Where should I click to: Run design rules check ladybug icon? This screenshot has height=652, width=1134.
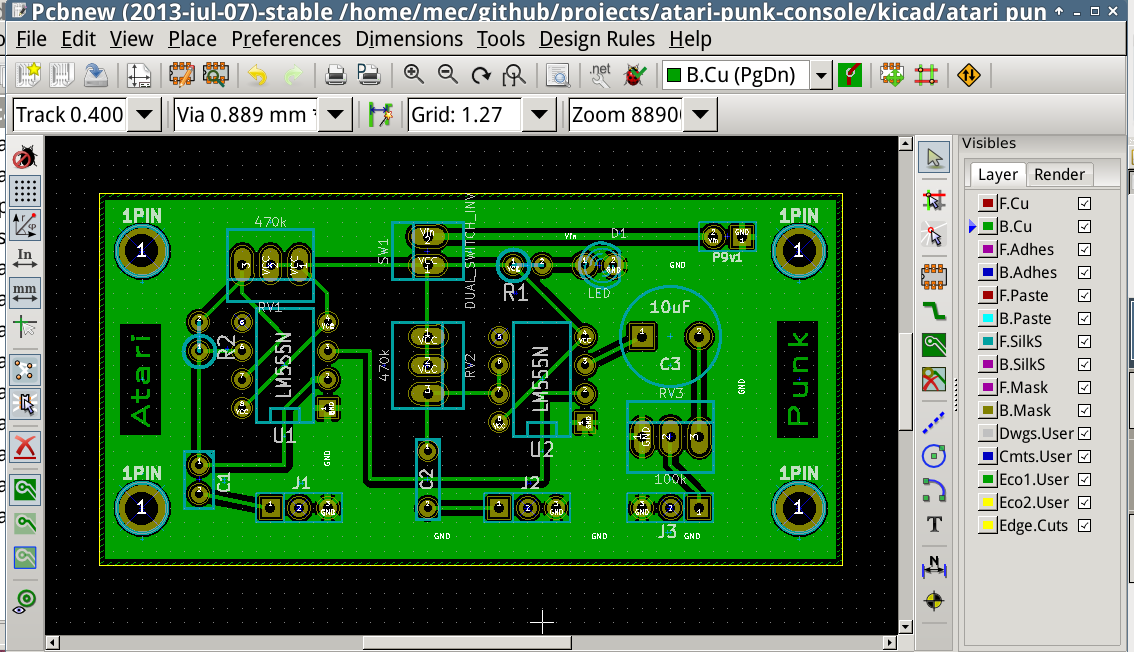[x=634, y=74]
